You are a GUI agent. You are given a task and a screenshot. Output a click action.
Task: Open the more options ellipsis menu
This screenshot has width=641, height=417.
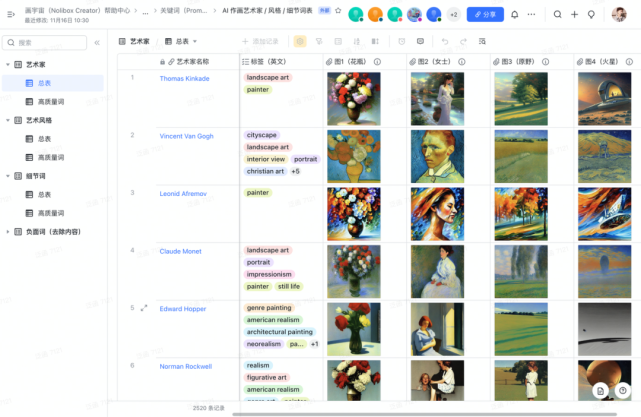click(x=531, y=14)
